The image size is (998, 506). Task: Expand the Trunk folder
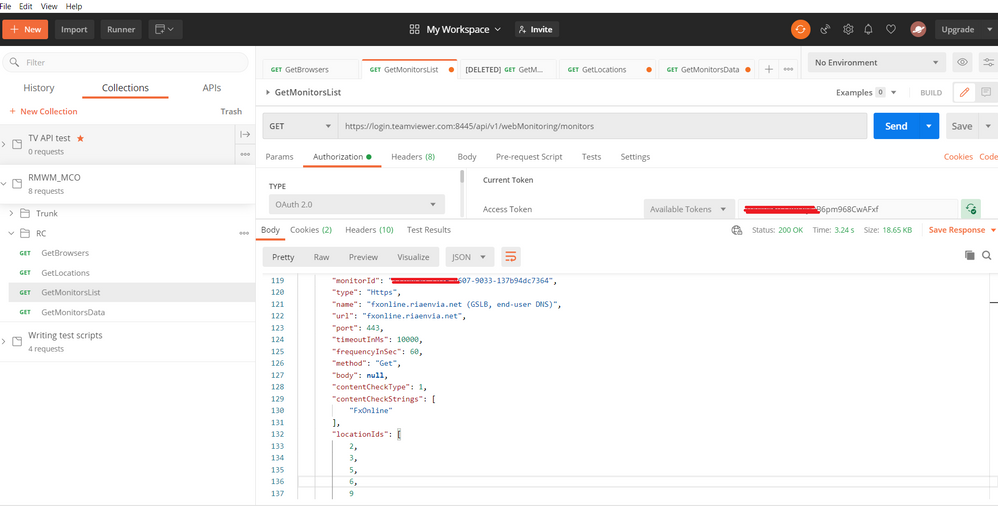(x=11, y=213)
